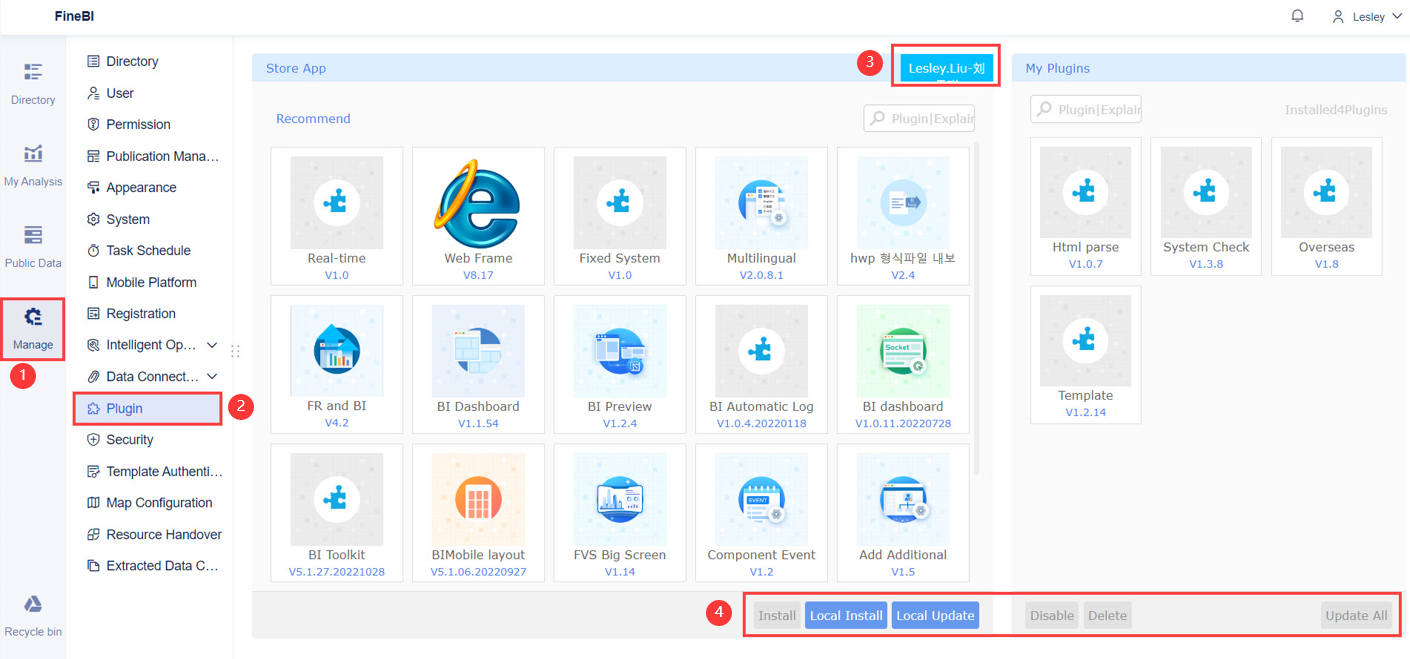This screenshot has width=1410, height=659.
Task: Click the Update All button
Action: pos(1356,615)
